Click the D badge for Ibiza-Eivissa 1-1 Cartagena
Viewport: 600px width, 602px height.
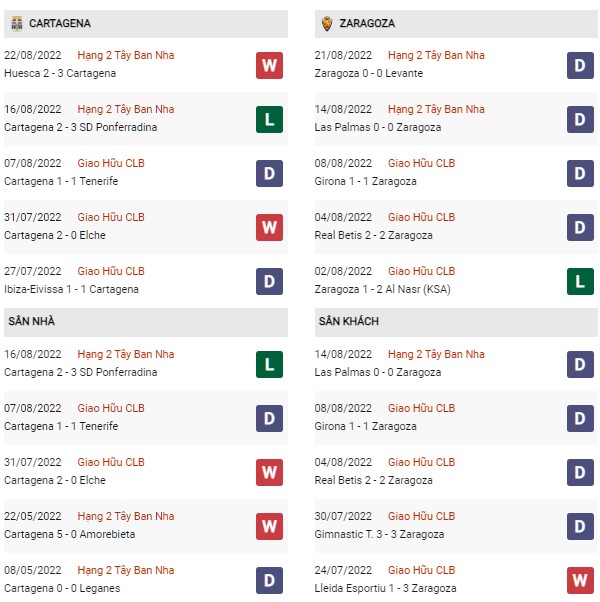click(269, 281)
